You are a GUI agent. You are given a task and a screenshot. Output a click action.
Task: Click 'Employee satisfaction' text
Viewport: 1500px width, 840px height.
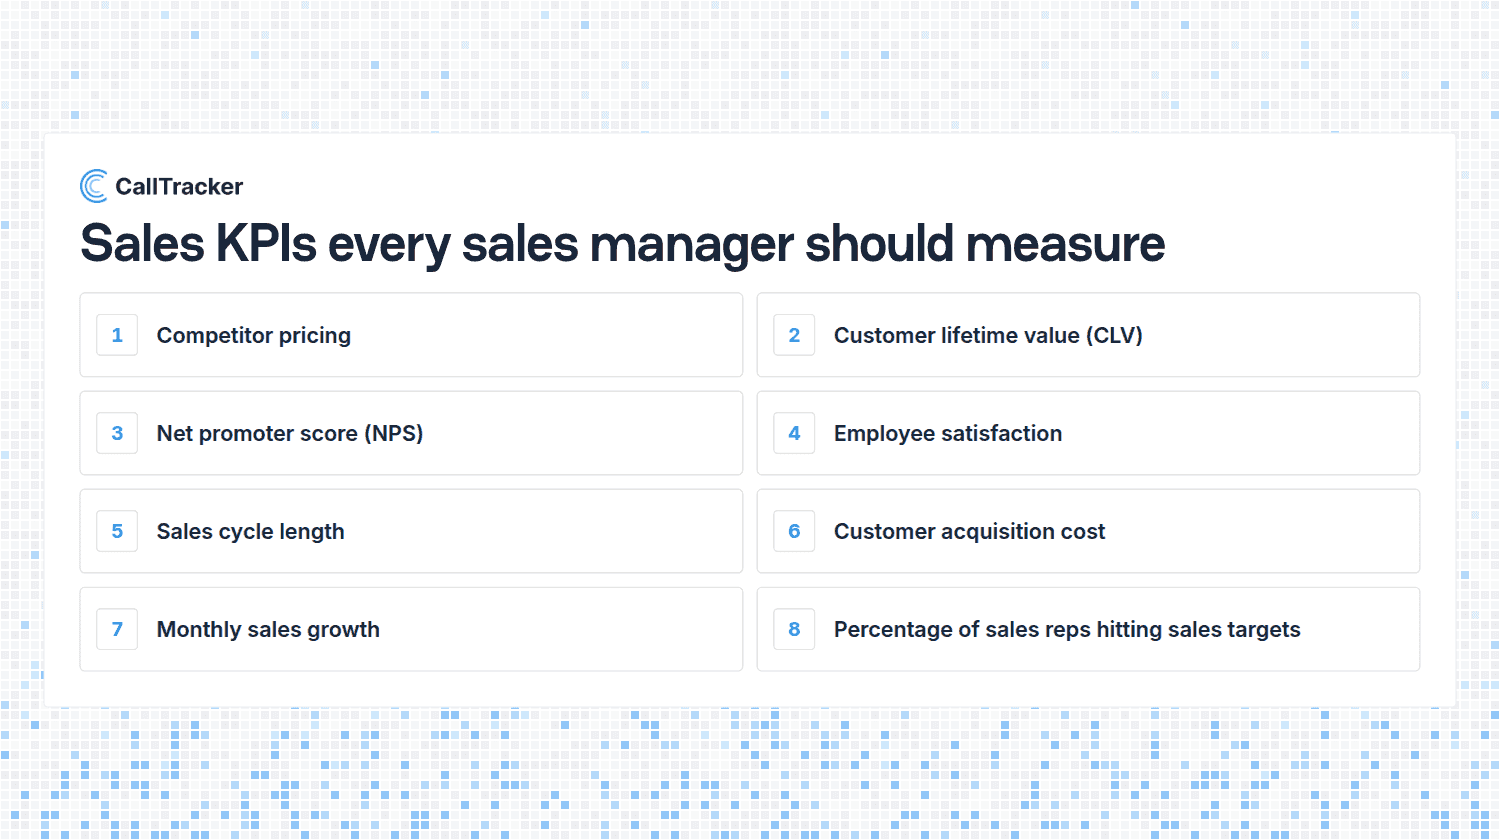tap(948, 434)
